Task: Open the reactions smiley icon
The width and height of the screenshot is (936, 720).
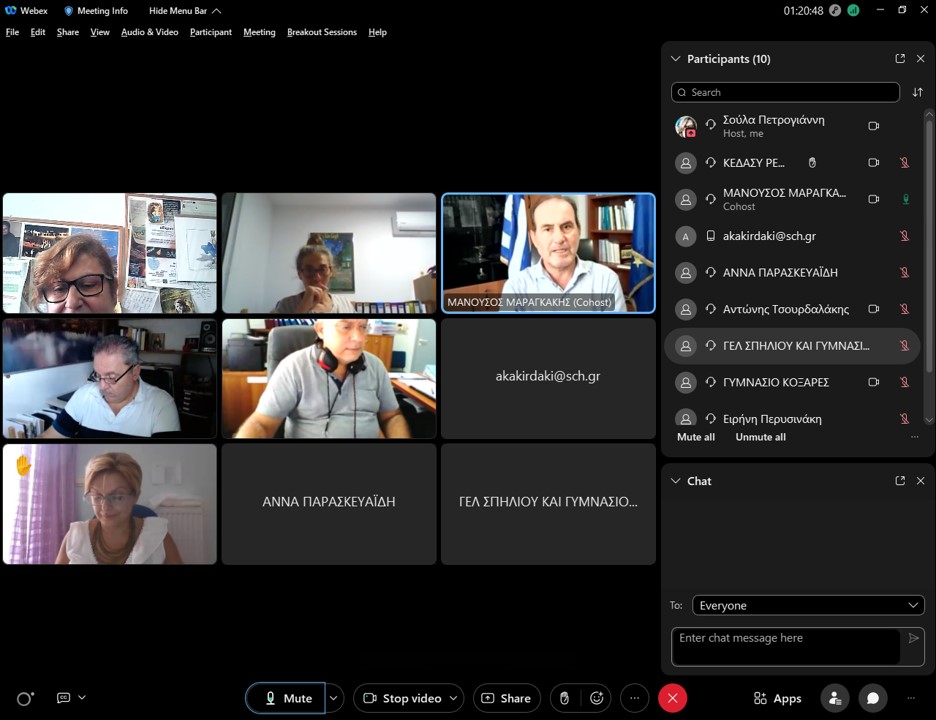Action: tap(597, 698)
